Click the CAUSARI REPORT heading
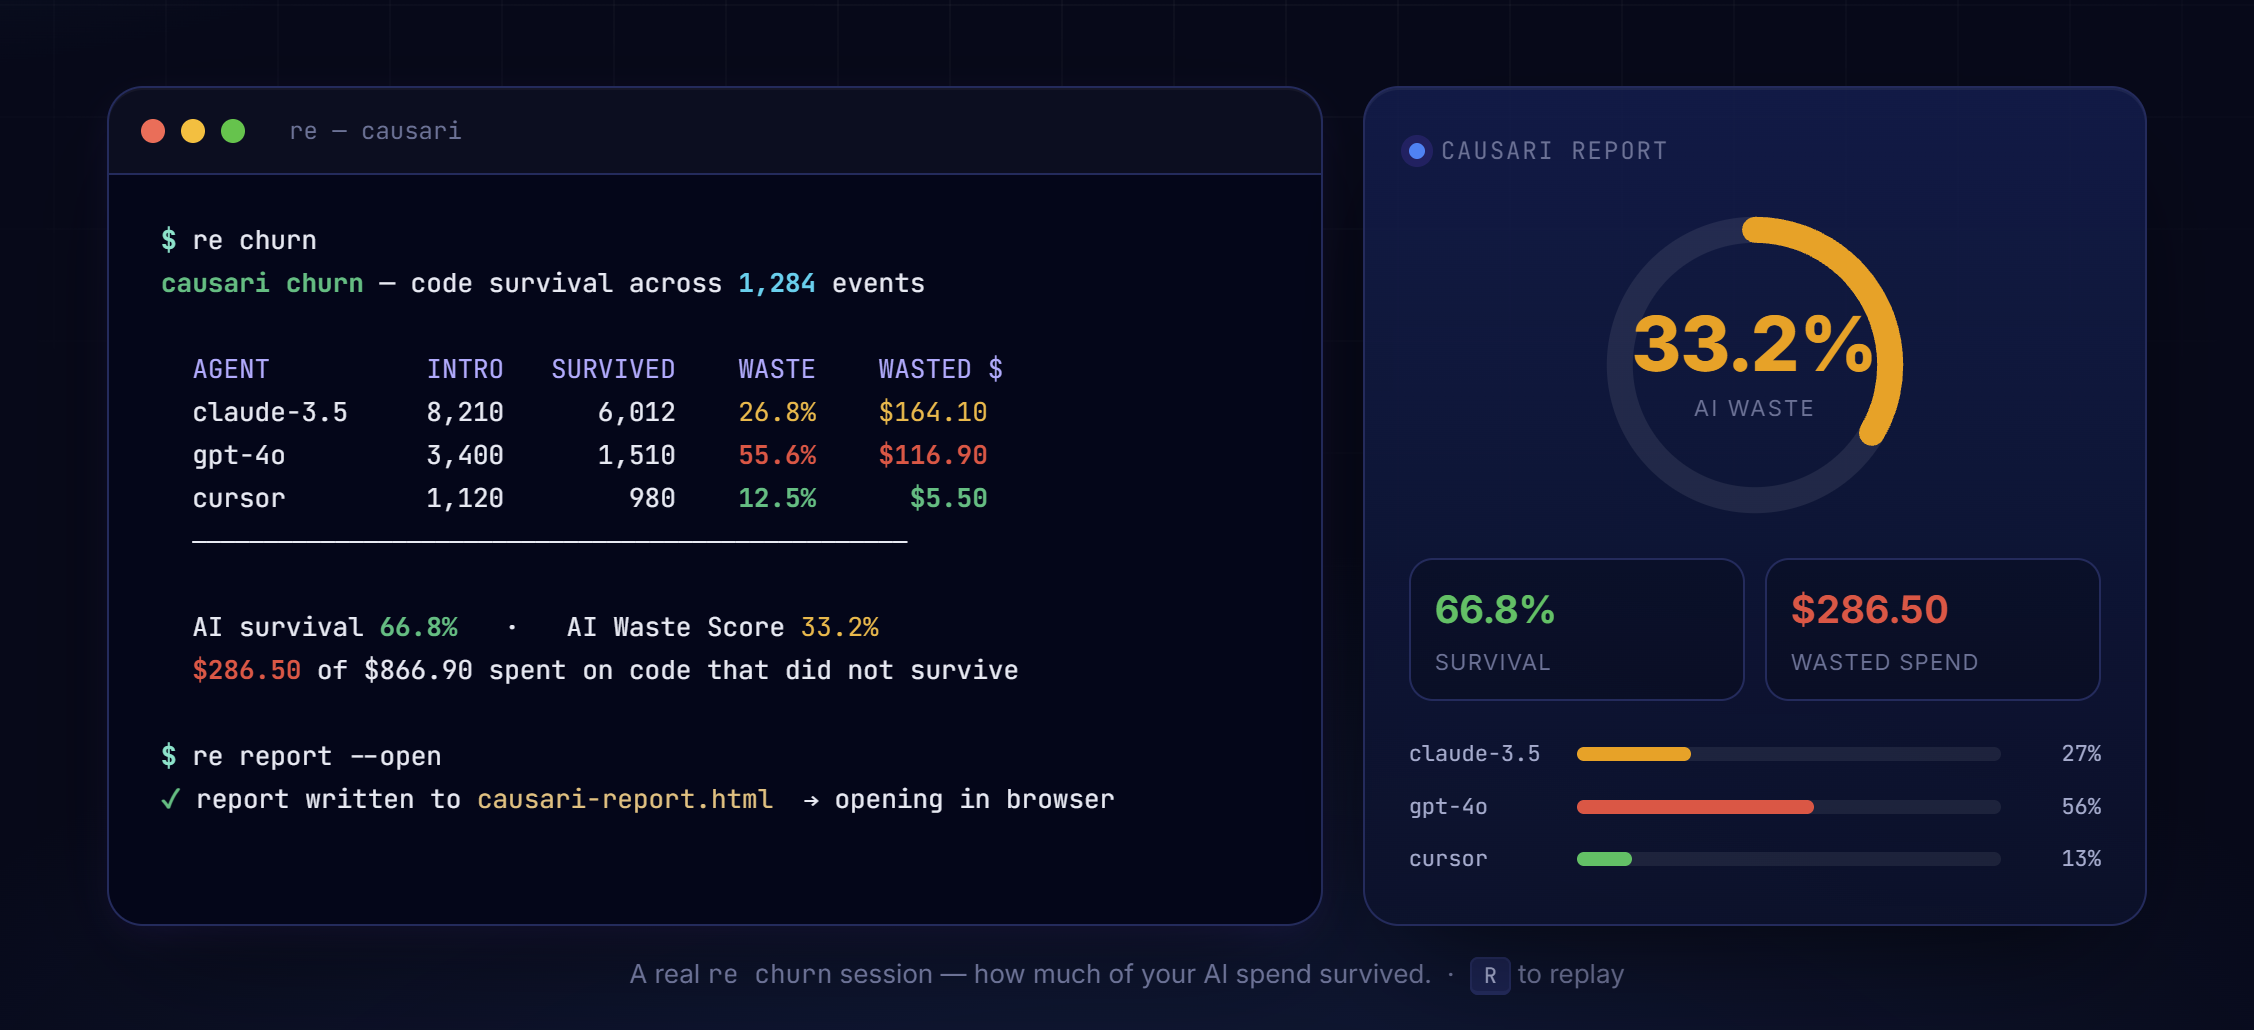Viewport: 2254px width, 1030px height. (x=1554, y=151)
